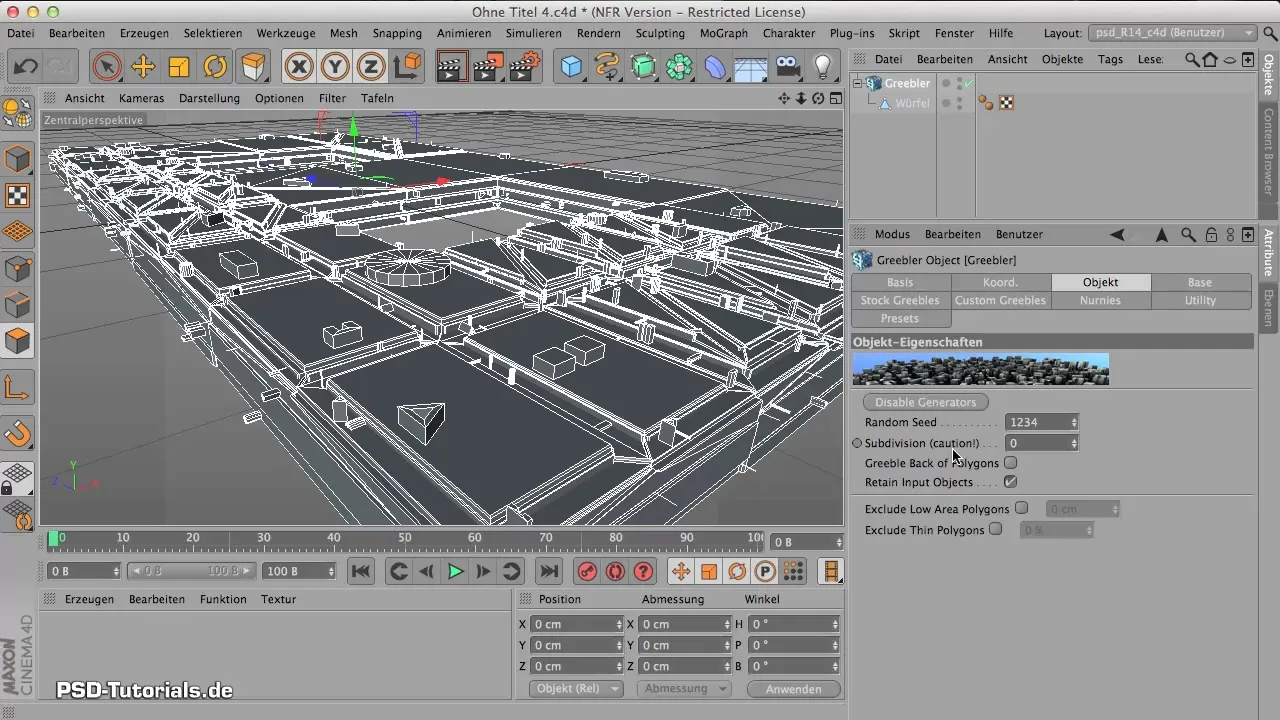Select the Move tool
Viewport: 1280px width, 720px height.
point(143,67)
